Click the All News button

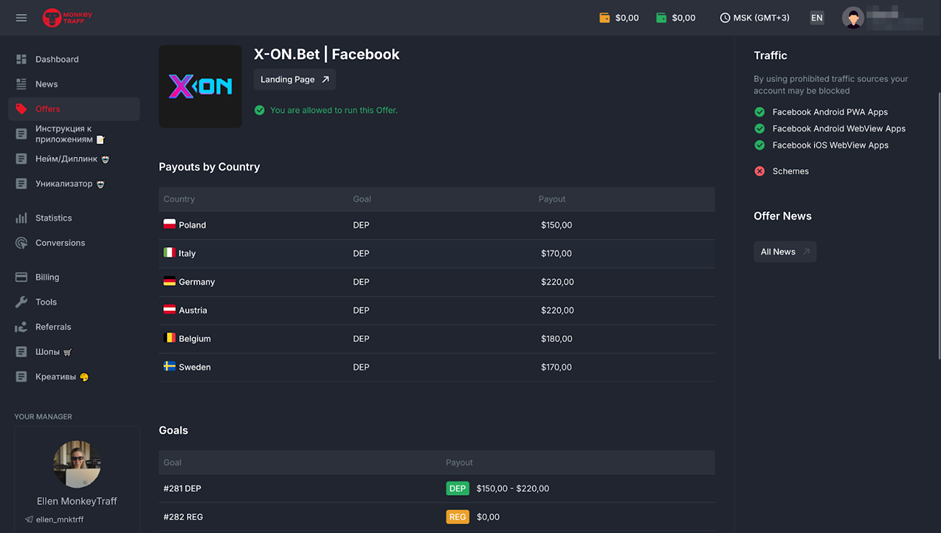[784, 252]
